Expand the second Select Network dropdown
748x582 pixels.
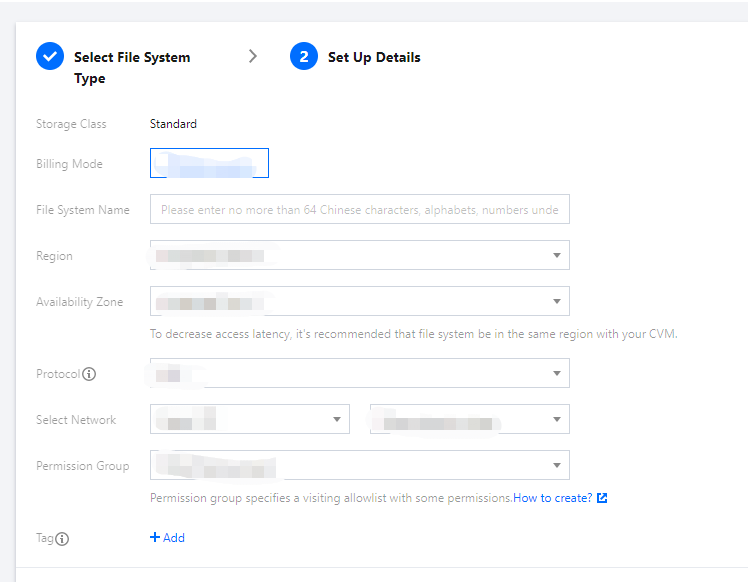(x=557, y=420)
